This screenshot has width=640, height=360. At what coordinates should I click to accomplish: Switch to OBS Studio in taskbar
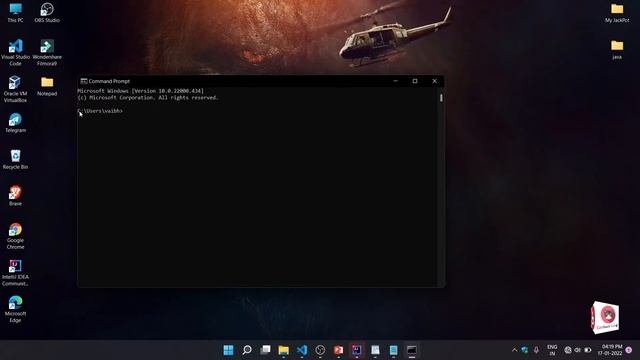[x=320, y=350]
